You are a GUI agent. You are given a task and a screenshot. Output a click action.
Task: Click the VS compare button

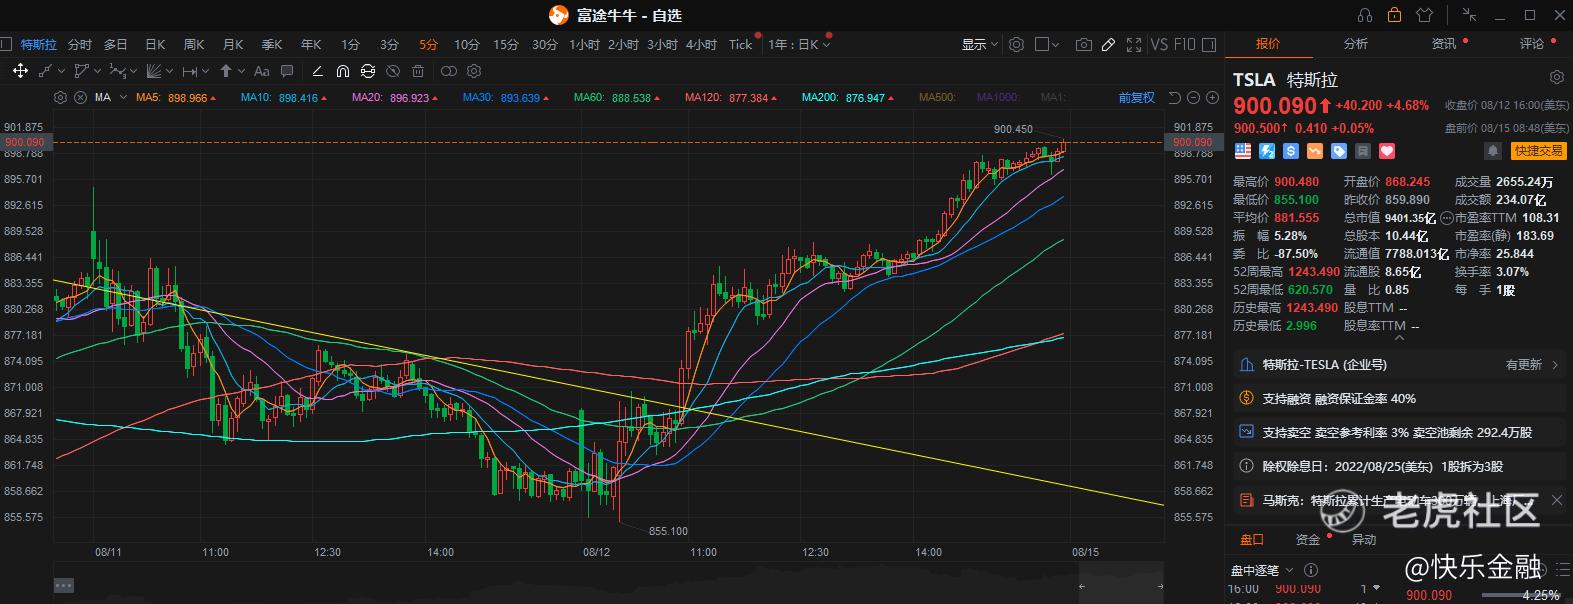[1160, 44]
